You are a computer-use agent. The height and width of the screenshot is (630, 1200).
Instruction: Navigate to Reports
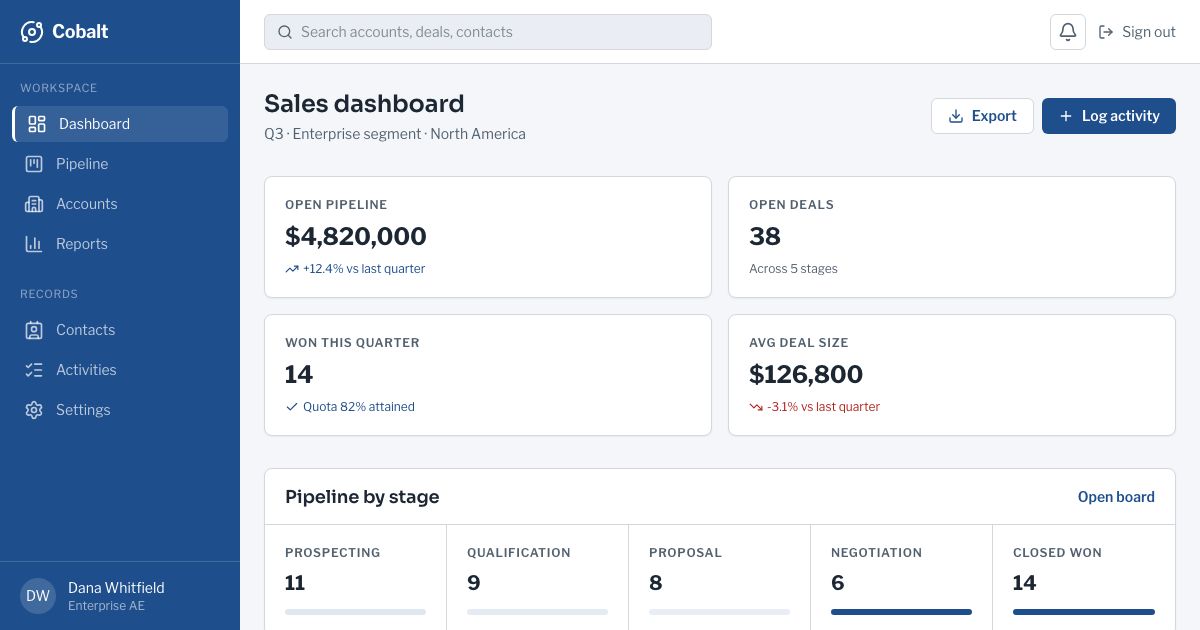pyautogui.click(x=120, y=244)
